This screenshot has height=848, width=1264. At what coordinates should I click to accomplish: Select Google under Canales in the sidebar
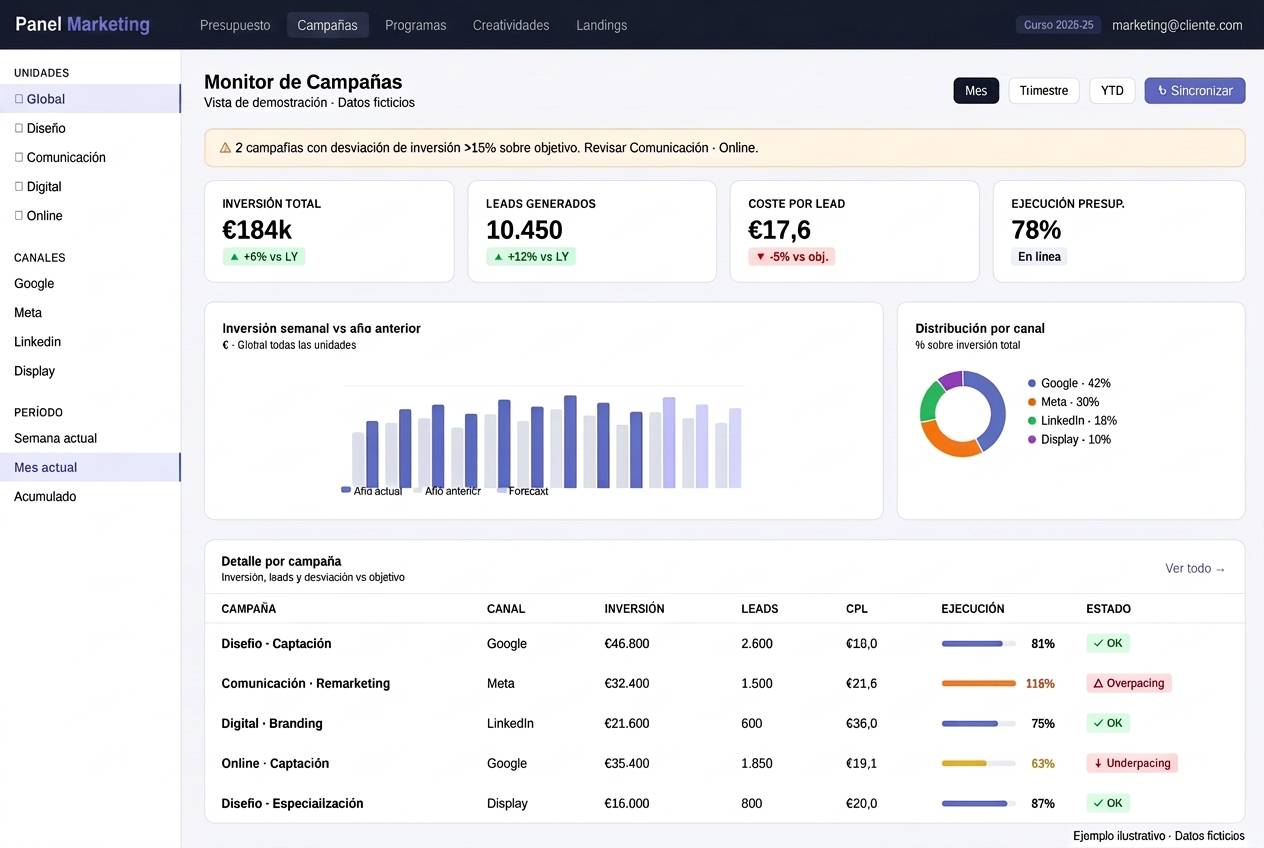point(34,284)
